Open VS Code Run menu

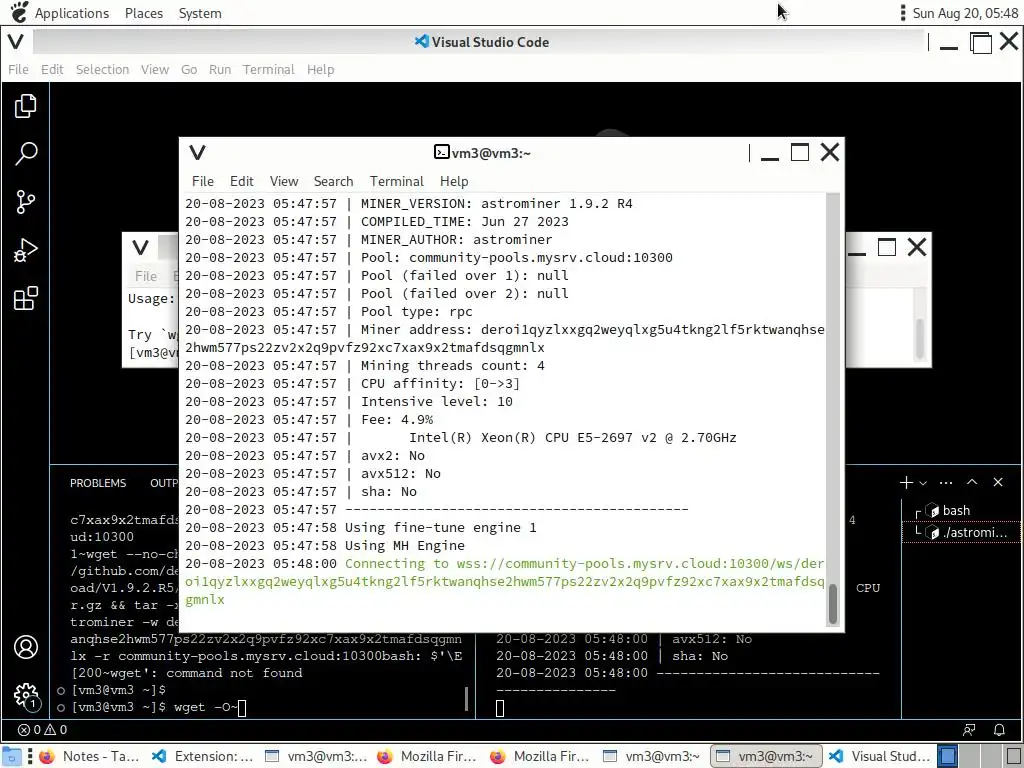tap(220, 69)
